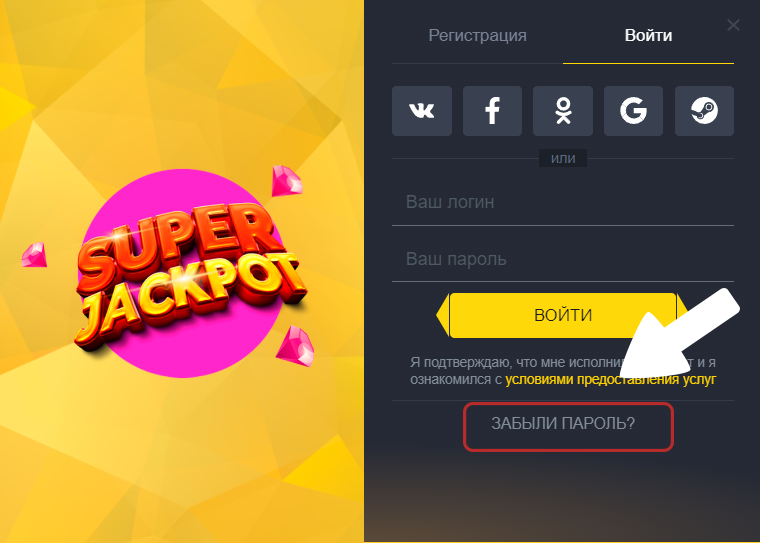
Task: Choose Facebook login icon
Action: 492,111
